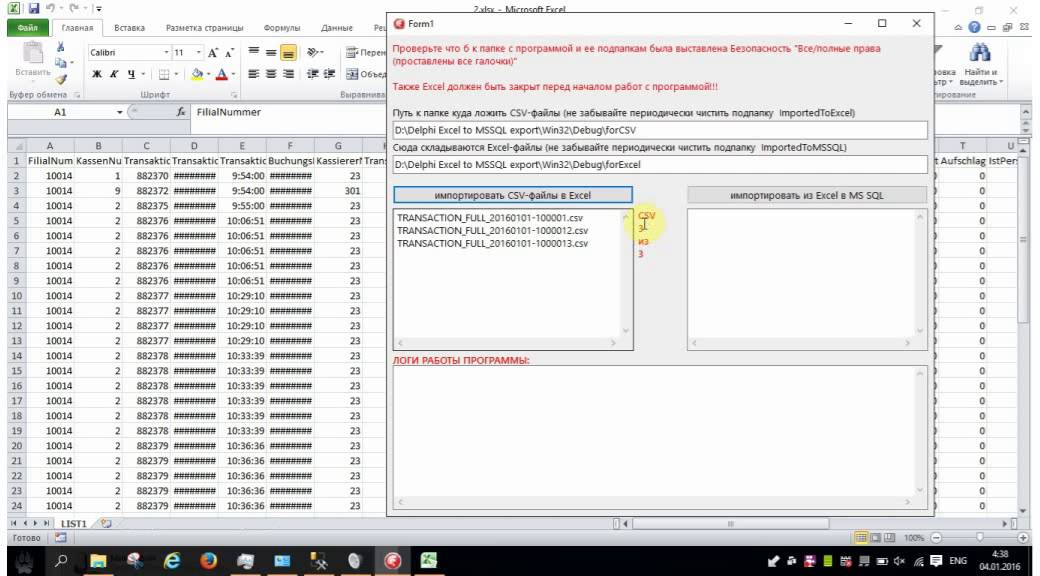Select TRANSACTION_FULL_20160101-1000013.csv in list

click(x=492, y=244)
